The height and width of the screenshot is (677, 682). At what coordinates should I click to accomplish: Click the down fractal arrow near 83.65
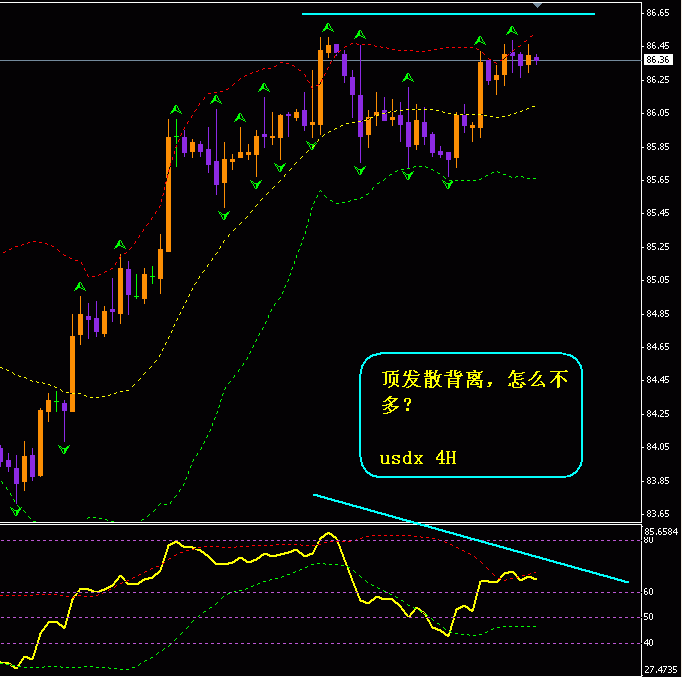coord(16,510)
